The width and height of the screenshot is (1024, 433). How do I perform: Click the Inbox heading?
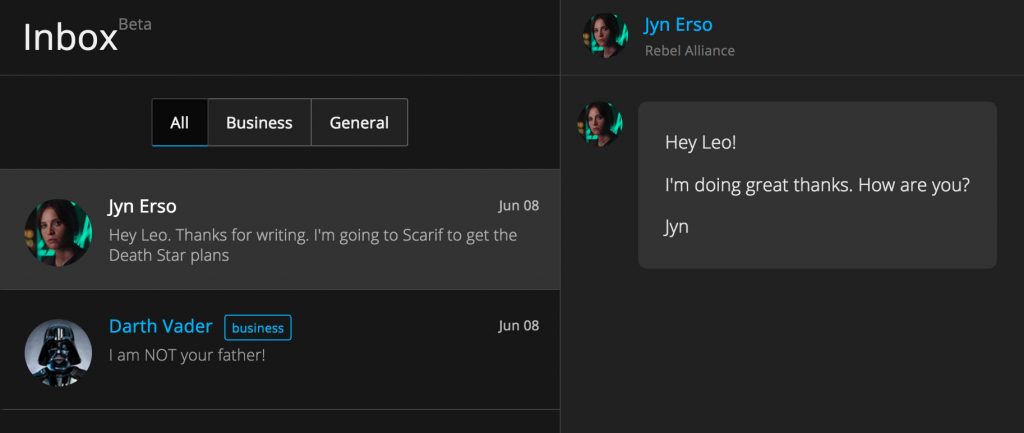pos(70,37)
